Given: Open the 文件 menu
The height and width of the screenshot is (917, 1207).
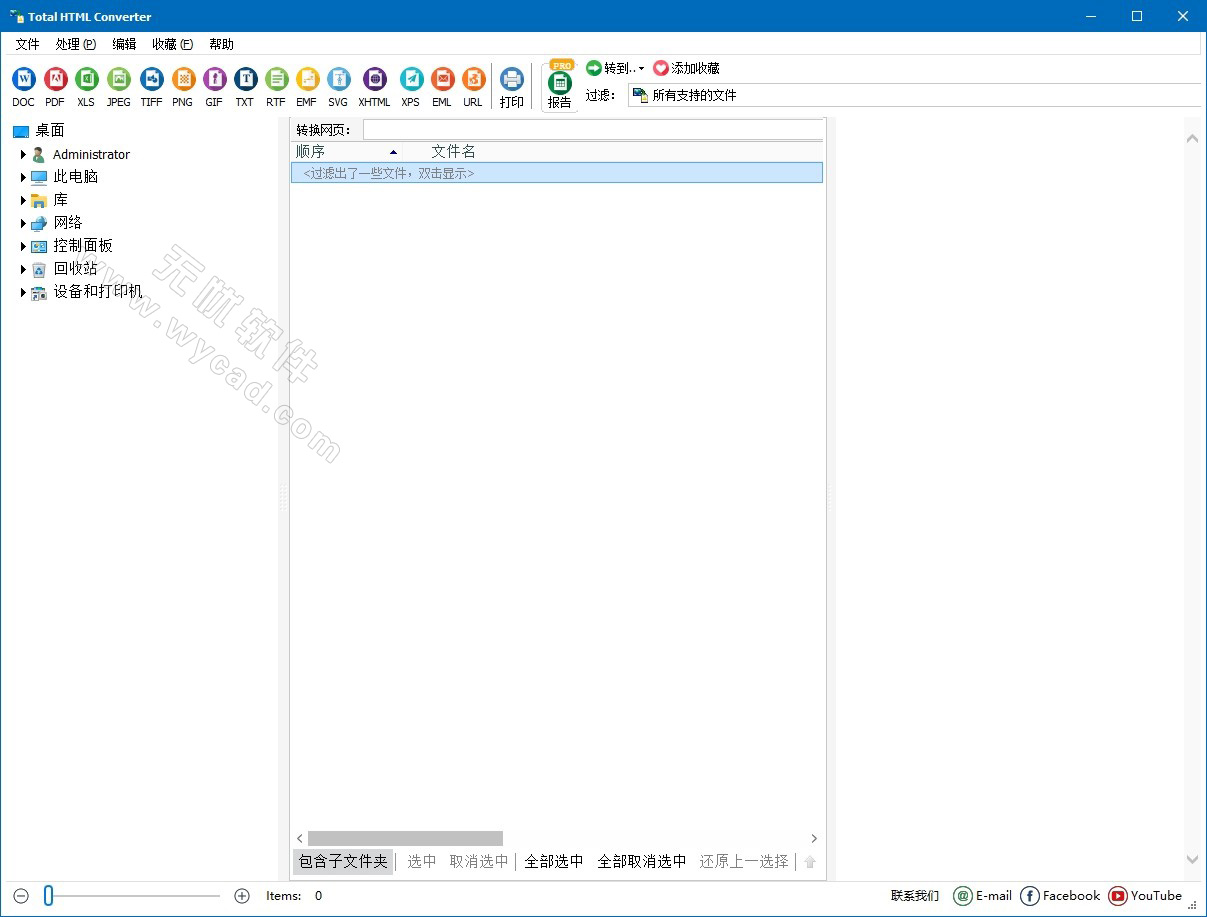Looking at the screenshot, I should pos(27,43).
